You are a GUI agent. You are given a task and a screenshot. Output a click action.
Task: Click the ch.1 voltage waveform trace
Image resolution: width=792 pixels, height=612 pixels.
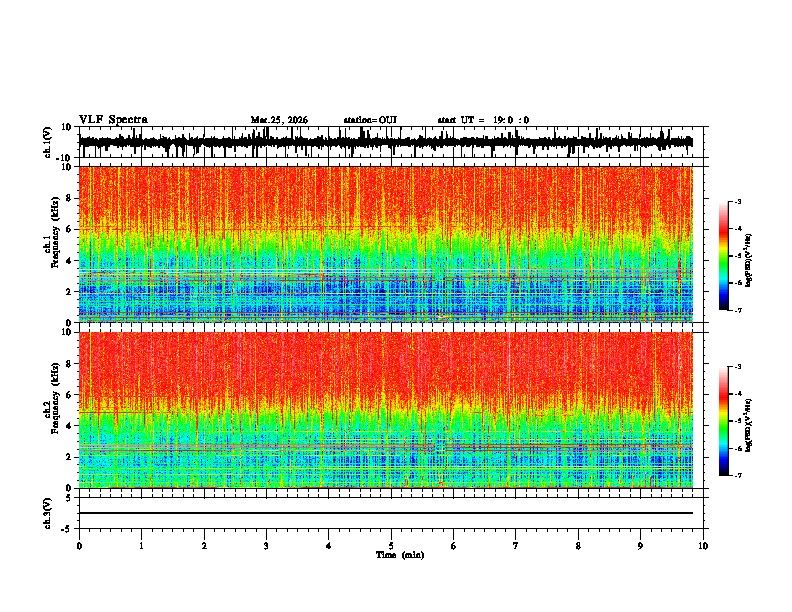385,142
